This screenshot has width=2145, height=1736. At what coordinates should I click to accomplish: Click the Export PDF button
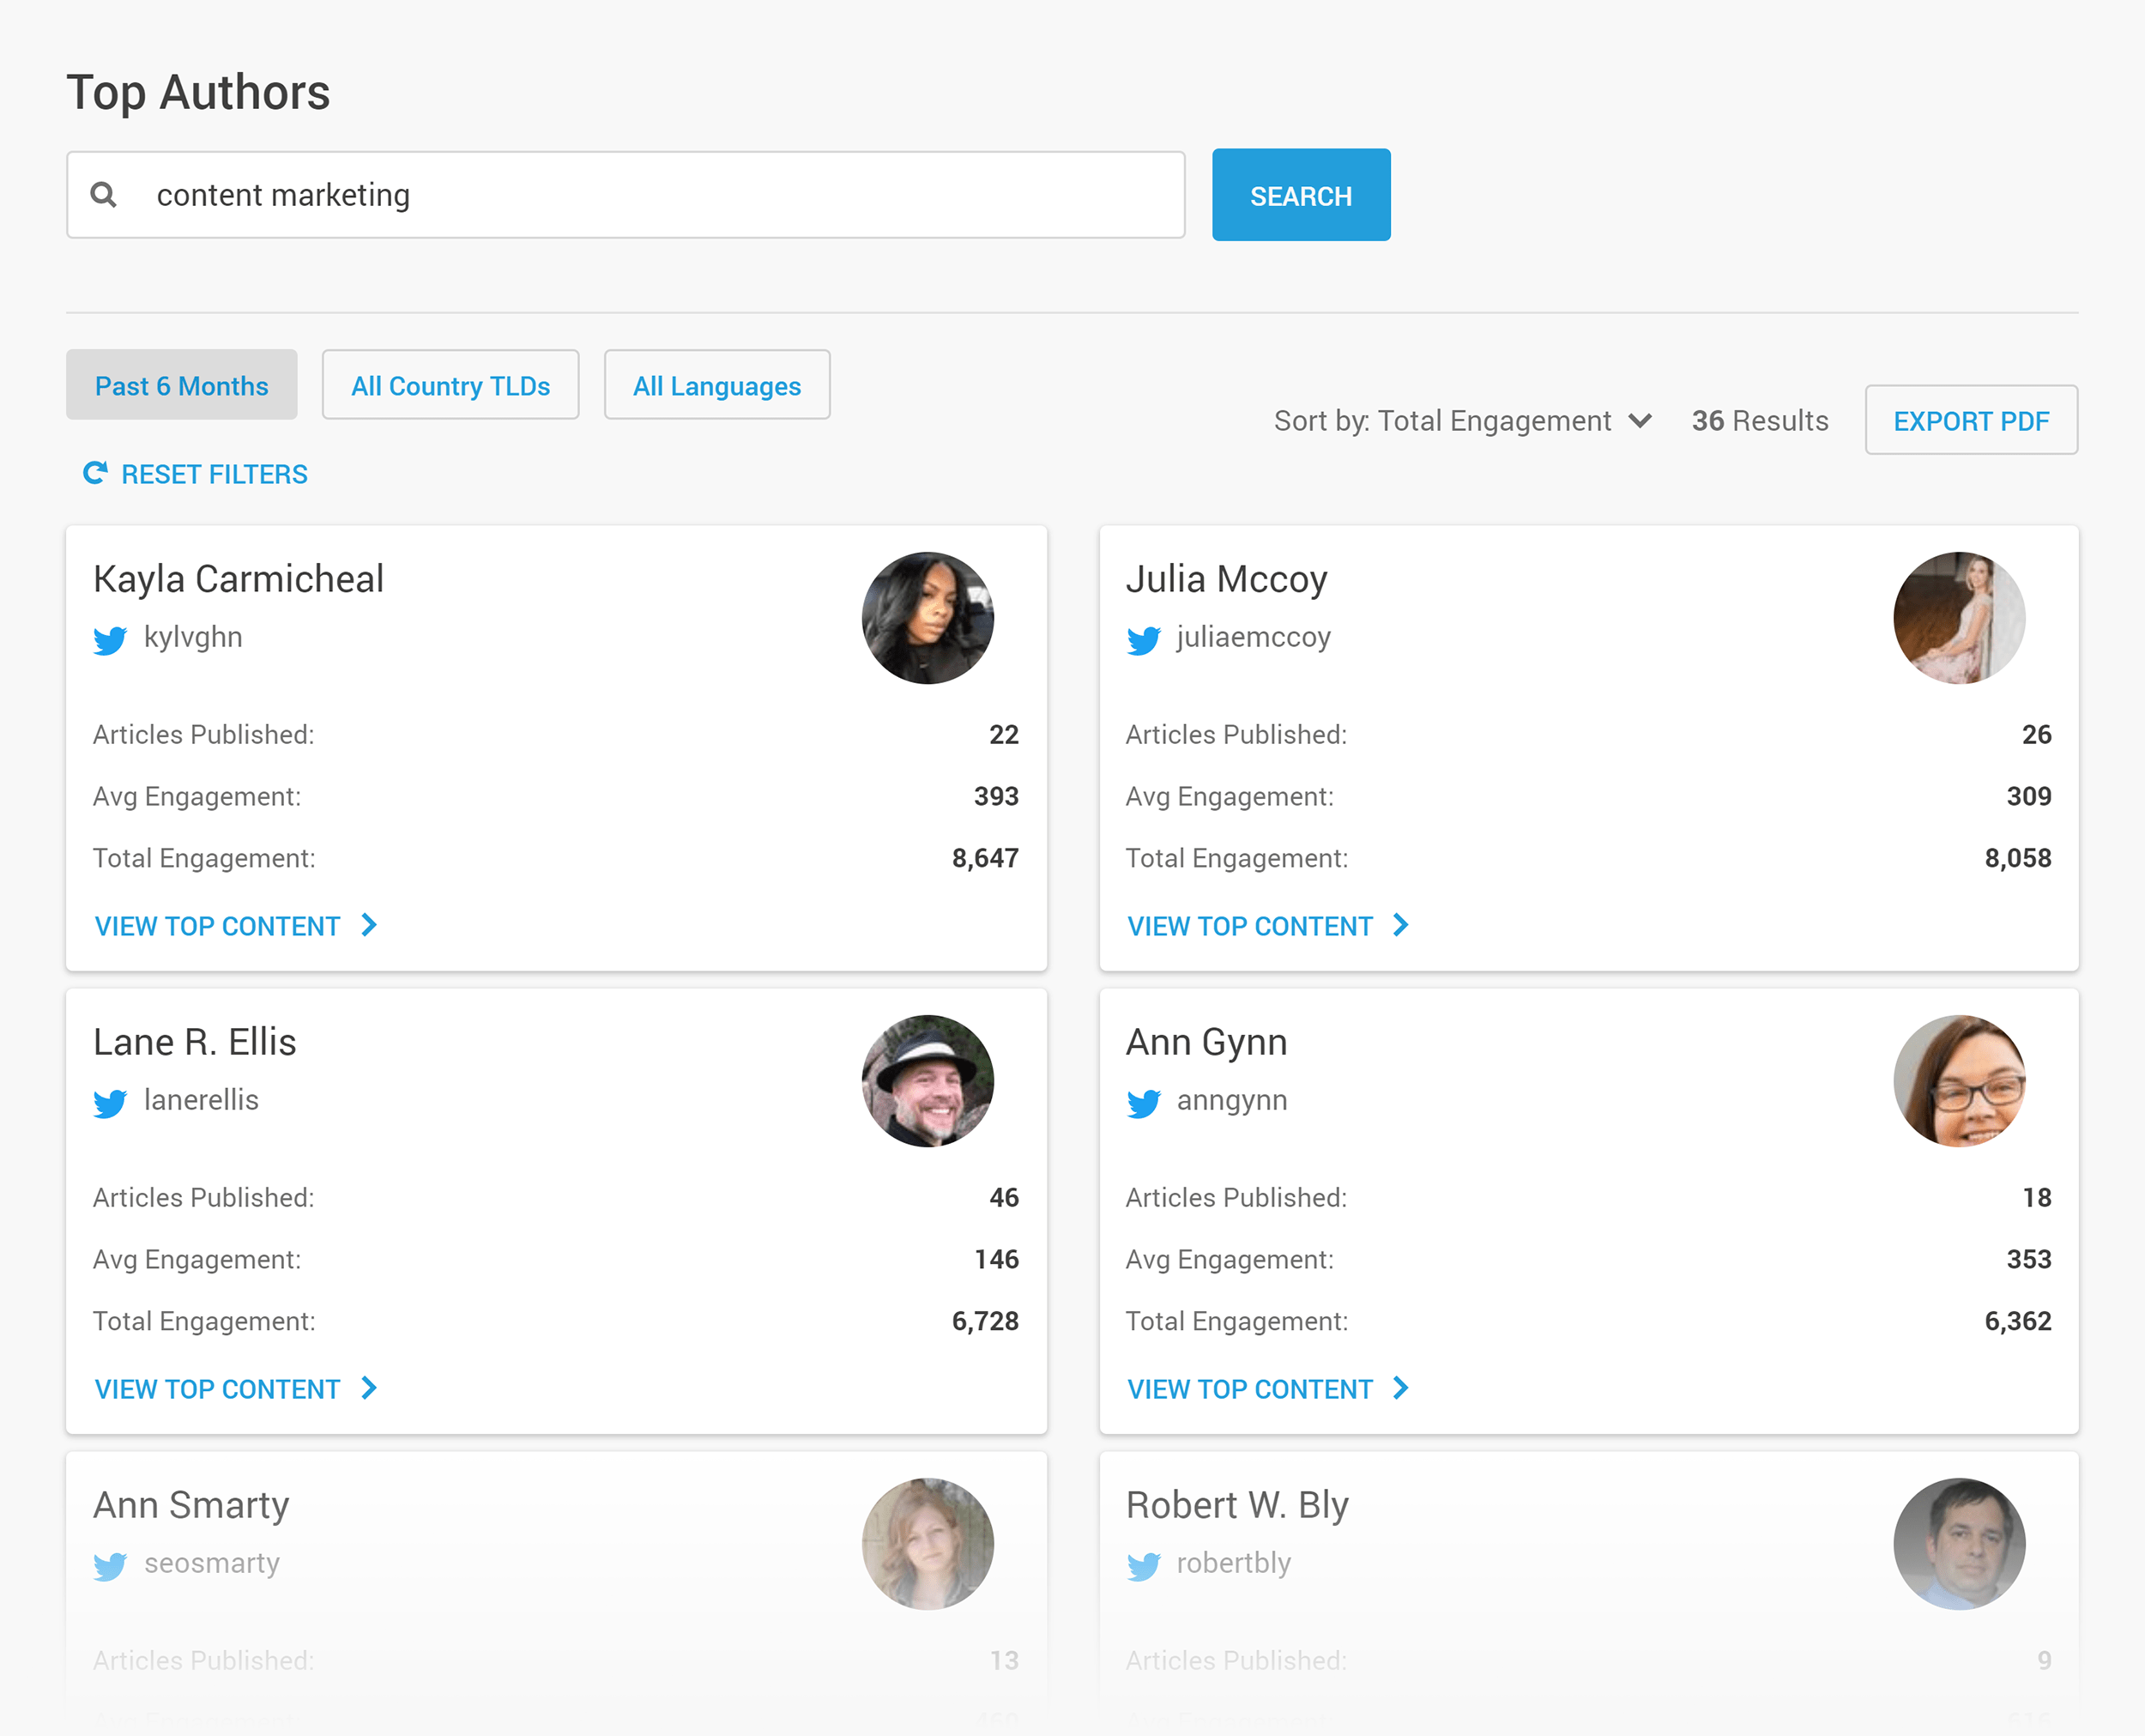pyautogui.click(x=1971, y=420)
